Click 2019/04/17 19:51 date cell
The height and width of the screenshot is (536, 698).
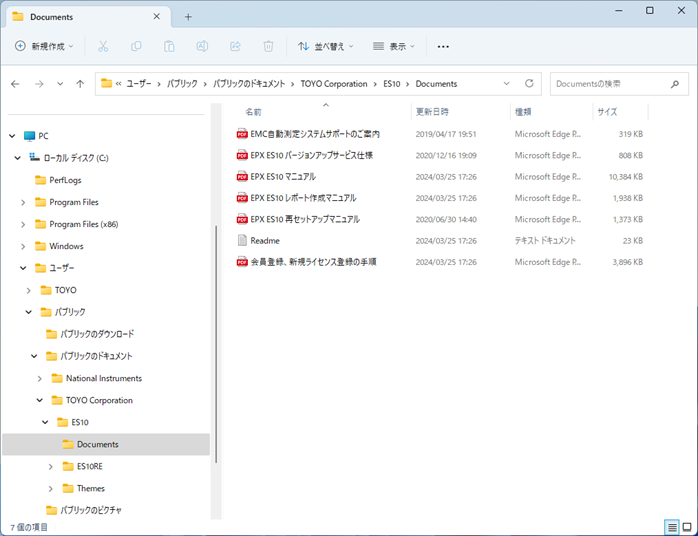tap(446, 134)
